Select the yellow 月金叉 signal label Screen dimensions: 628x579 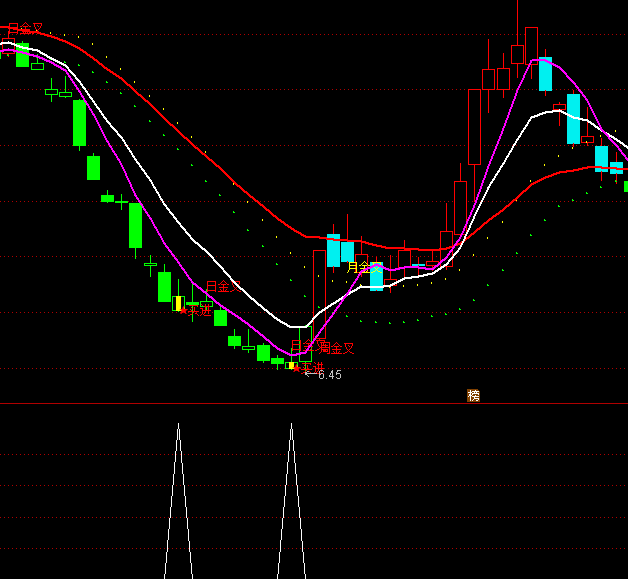click(x=361, y=267)
